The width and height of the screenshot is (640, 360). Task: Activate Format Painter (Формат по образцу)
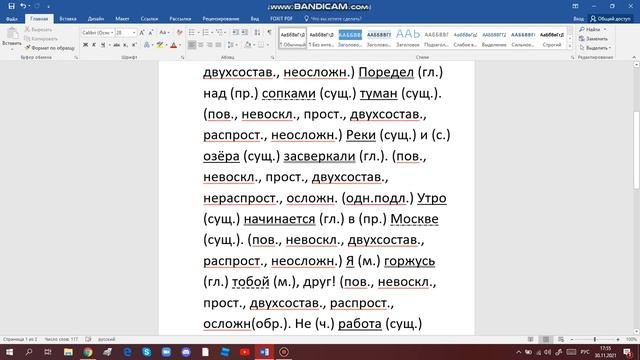point(50,48)
